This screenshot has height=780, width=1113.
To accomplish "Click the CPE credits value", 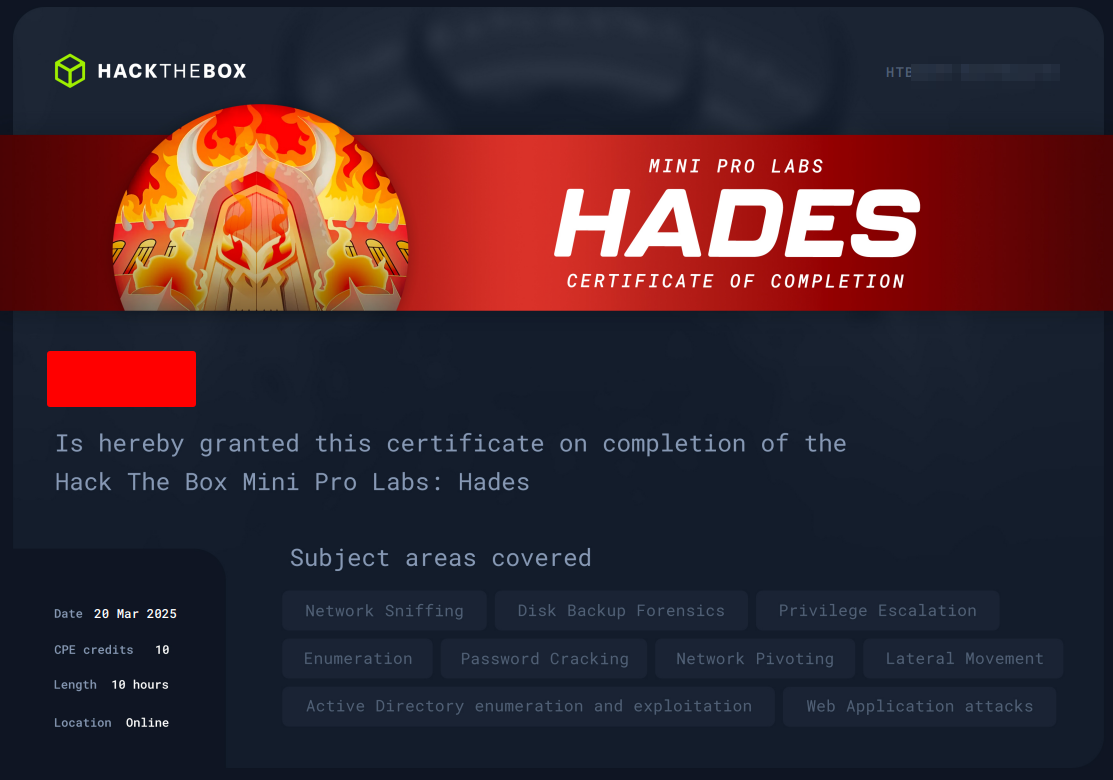I will tap(162, 650).
